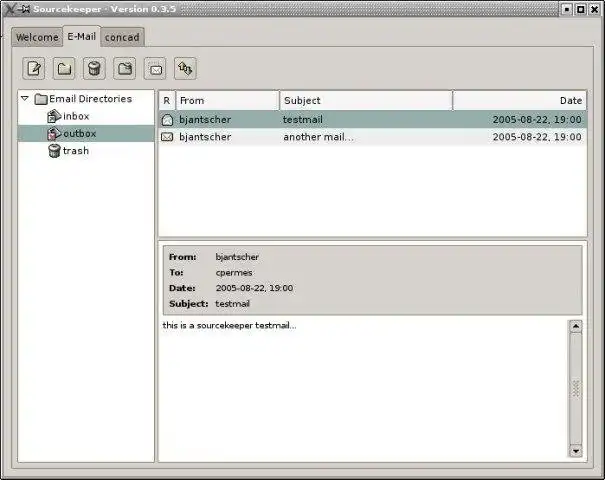Click the message scrollbar down arrow
Image resolution: width=605 pixels, height=480 pixels.
[x=576, y=451]
